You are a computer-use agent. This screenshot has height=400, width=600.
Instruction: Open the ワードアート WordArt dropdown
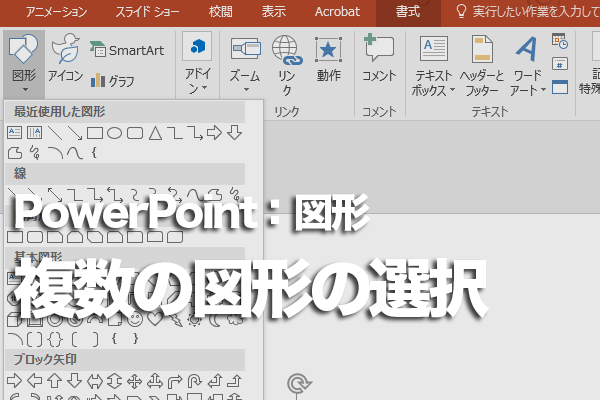pos(527,66)
